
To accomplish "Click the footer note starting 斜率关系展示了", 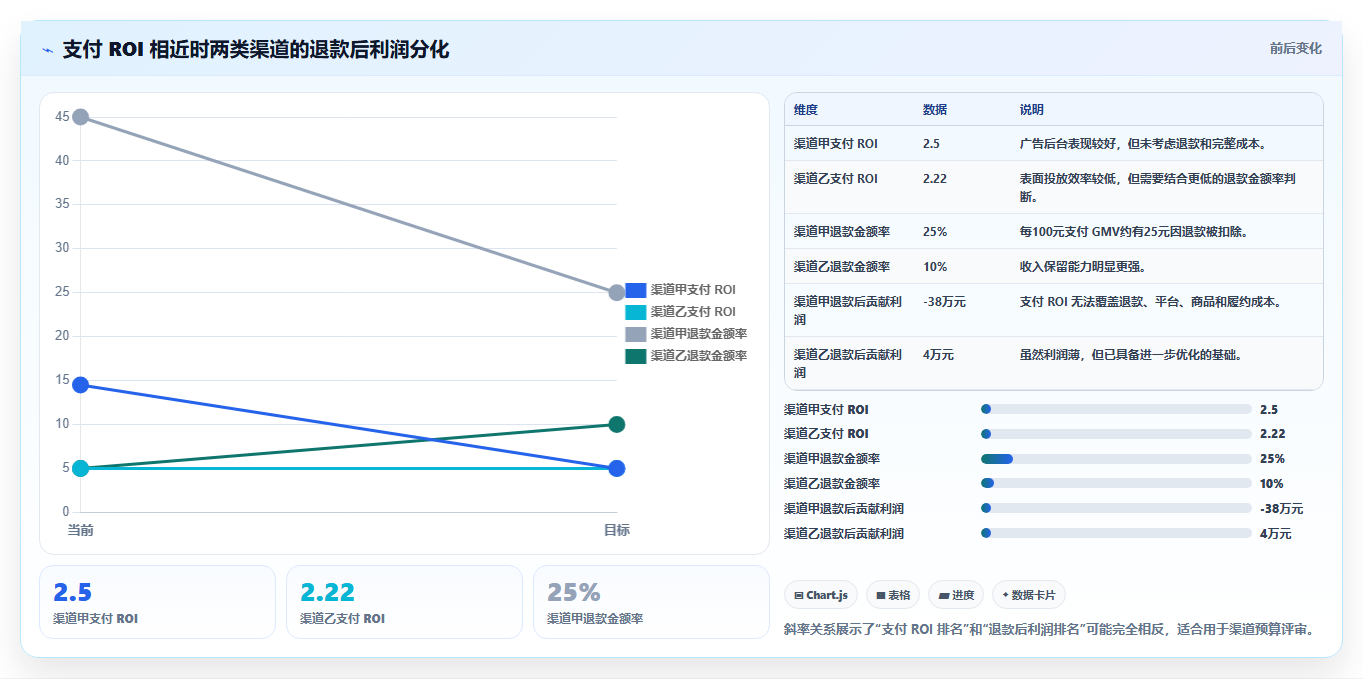I will [x=1049, y=630].
